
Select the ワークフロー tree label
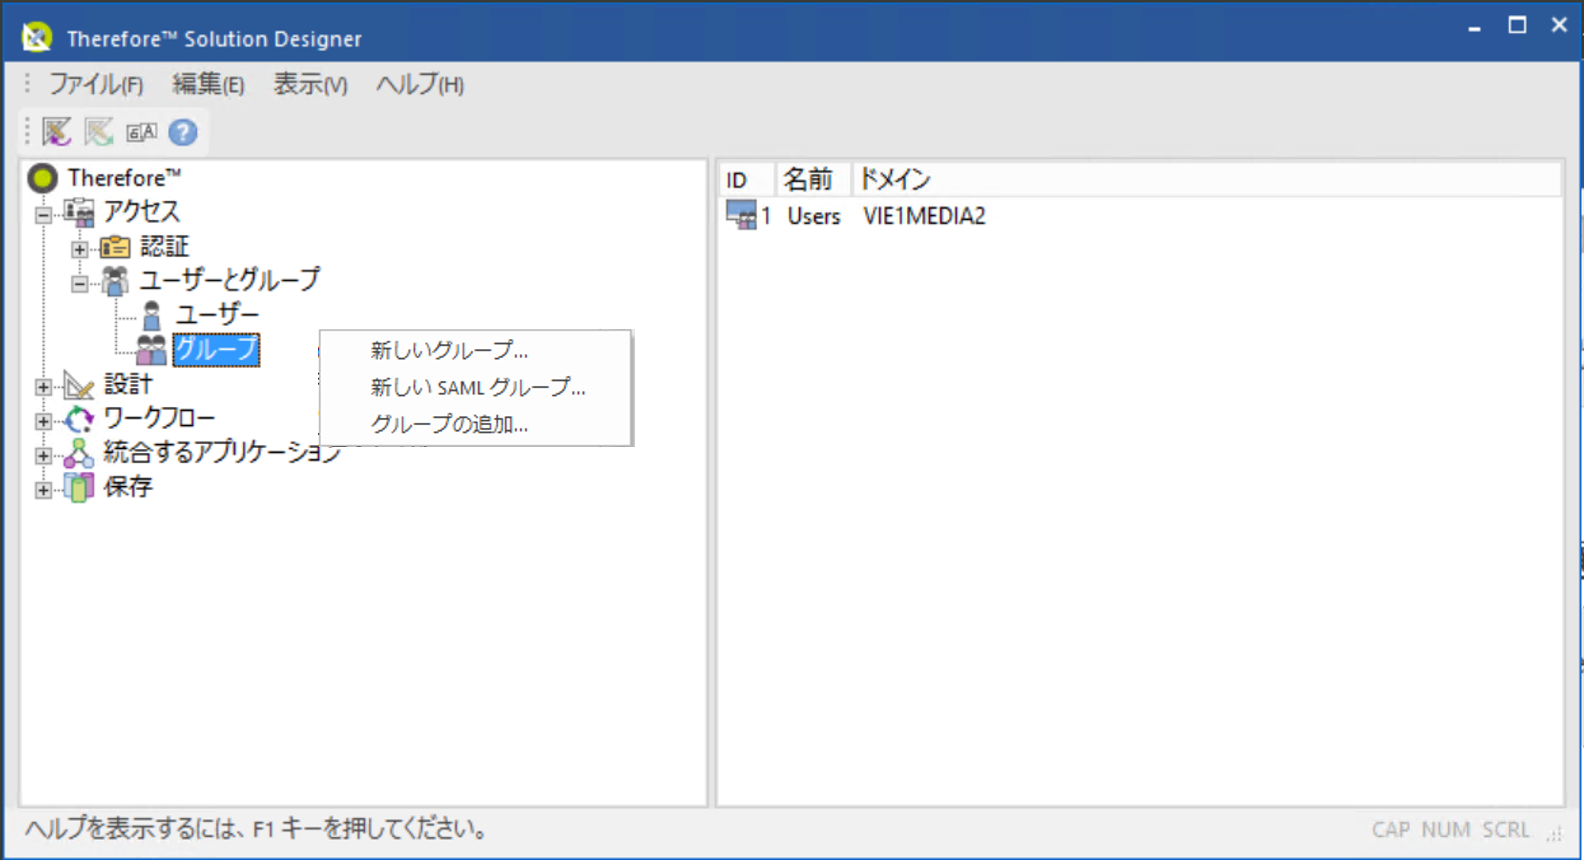[159, 418]
